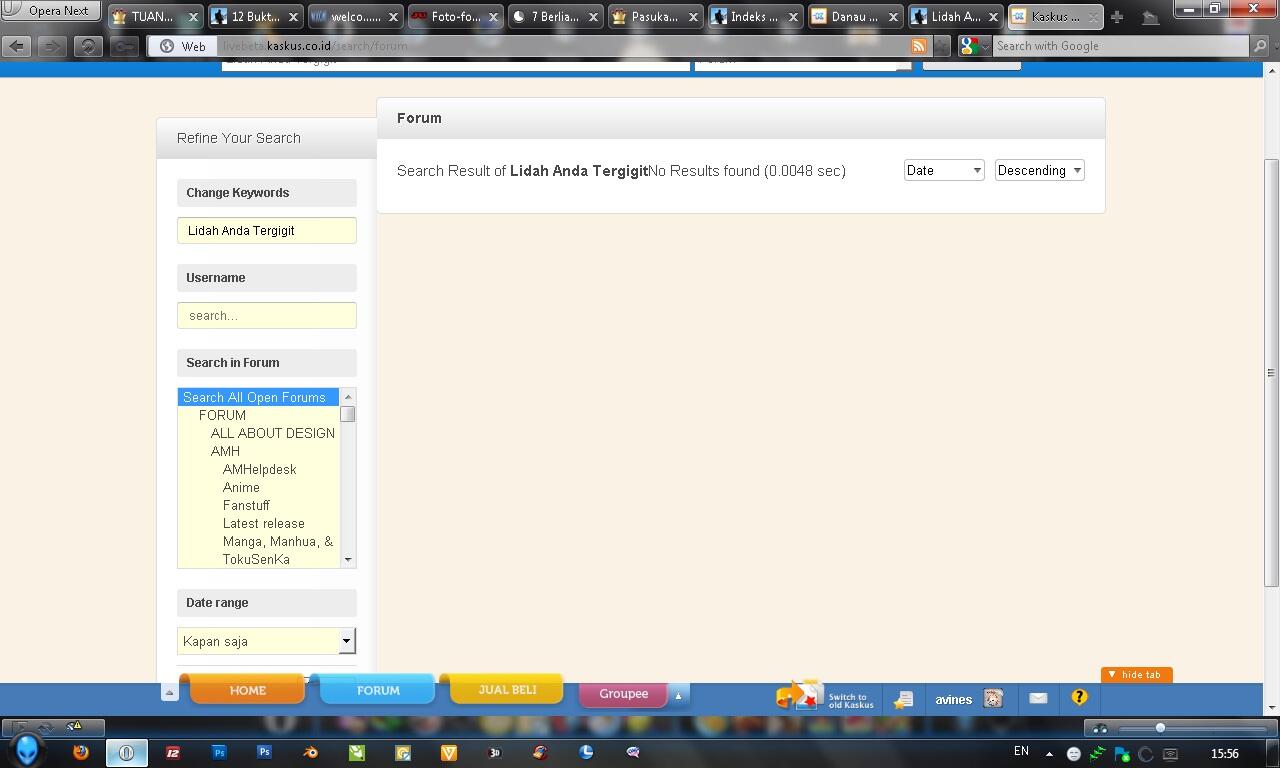This screenshot has width=1280, height=768.
Task: Select 'Latest release' in forum list
Action: tap(264, 523)
